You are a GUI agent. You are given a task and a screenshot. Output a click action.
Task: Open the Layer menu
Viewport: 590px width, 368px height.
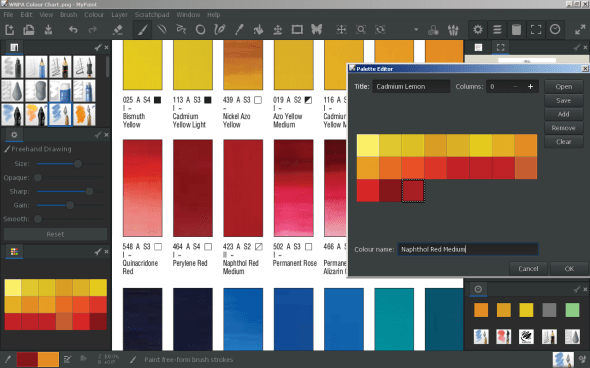click(119, 15)
